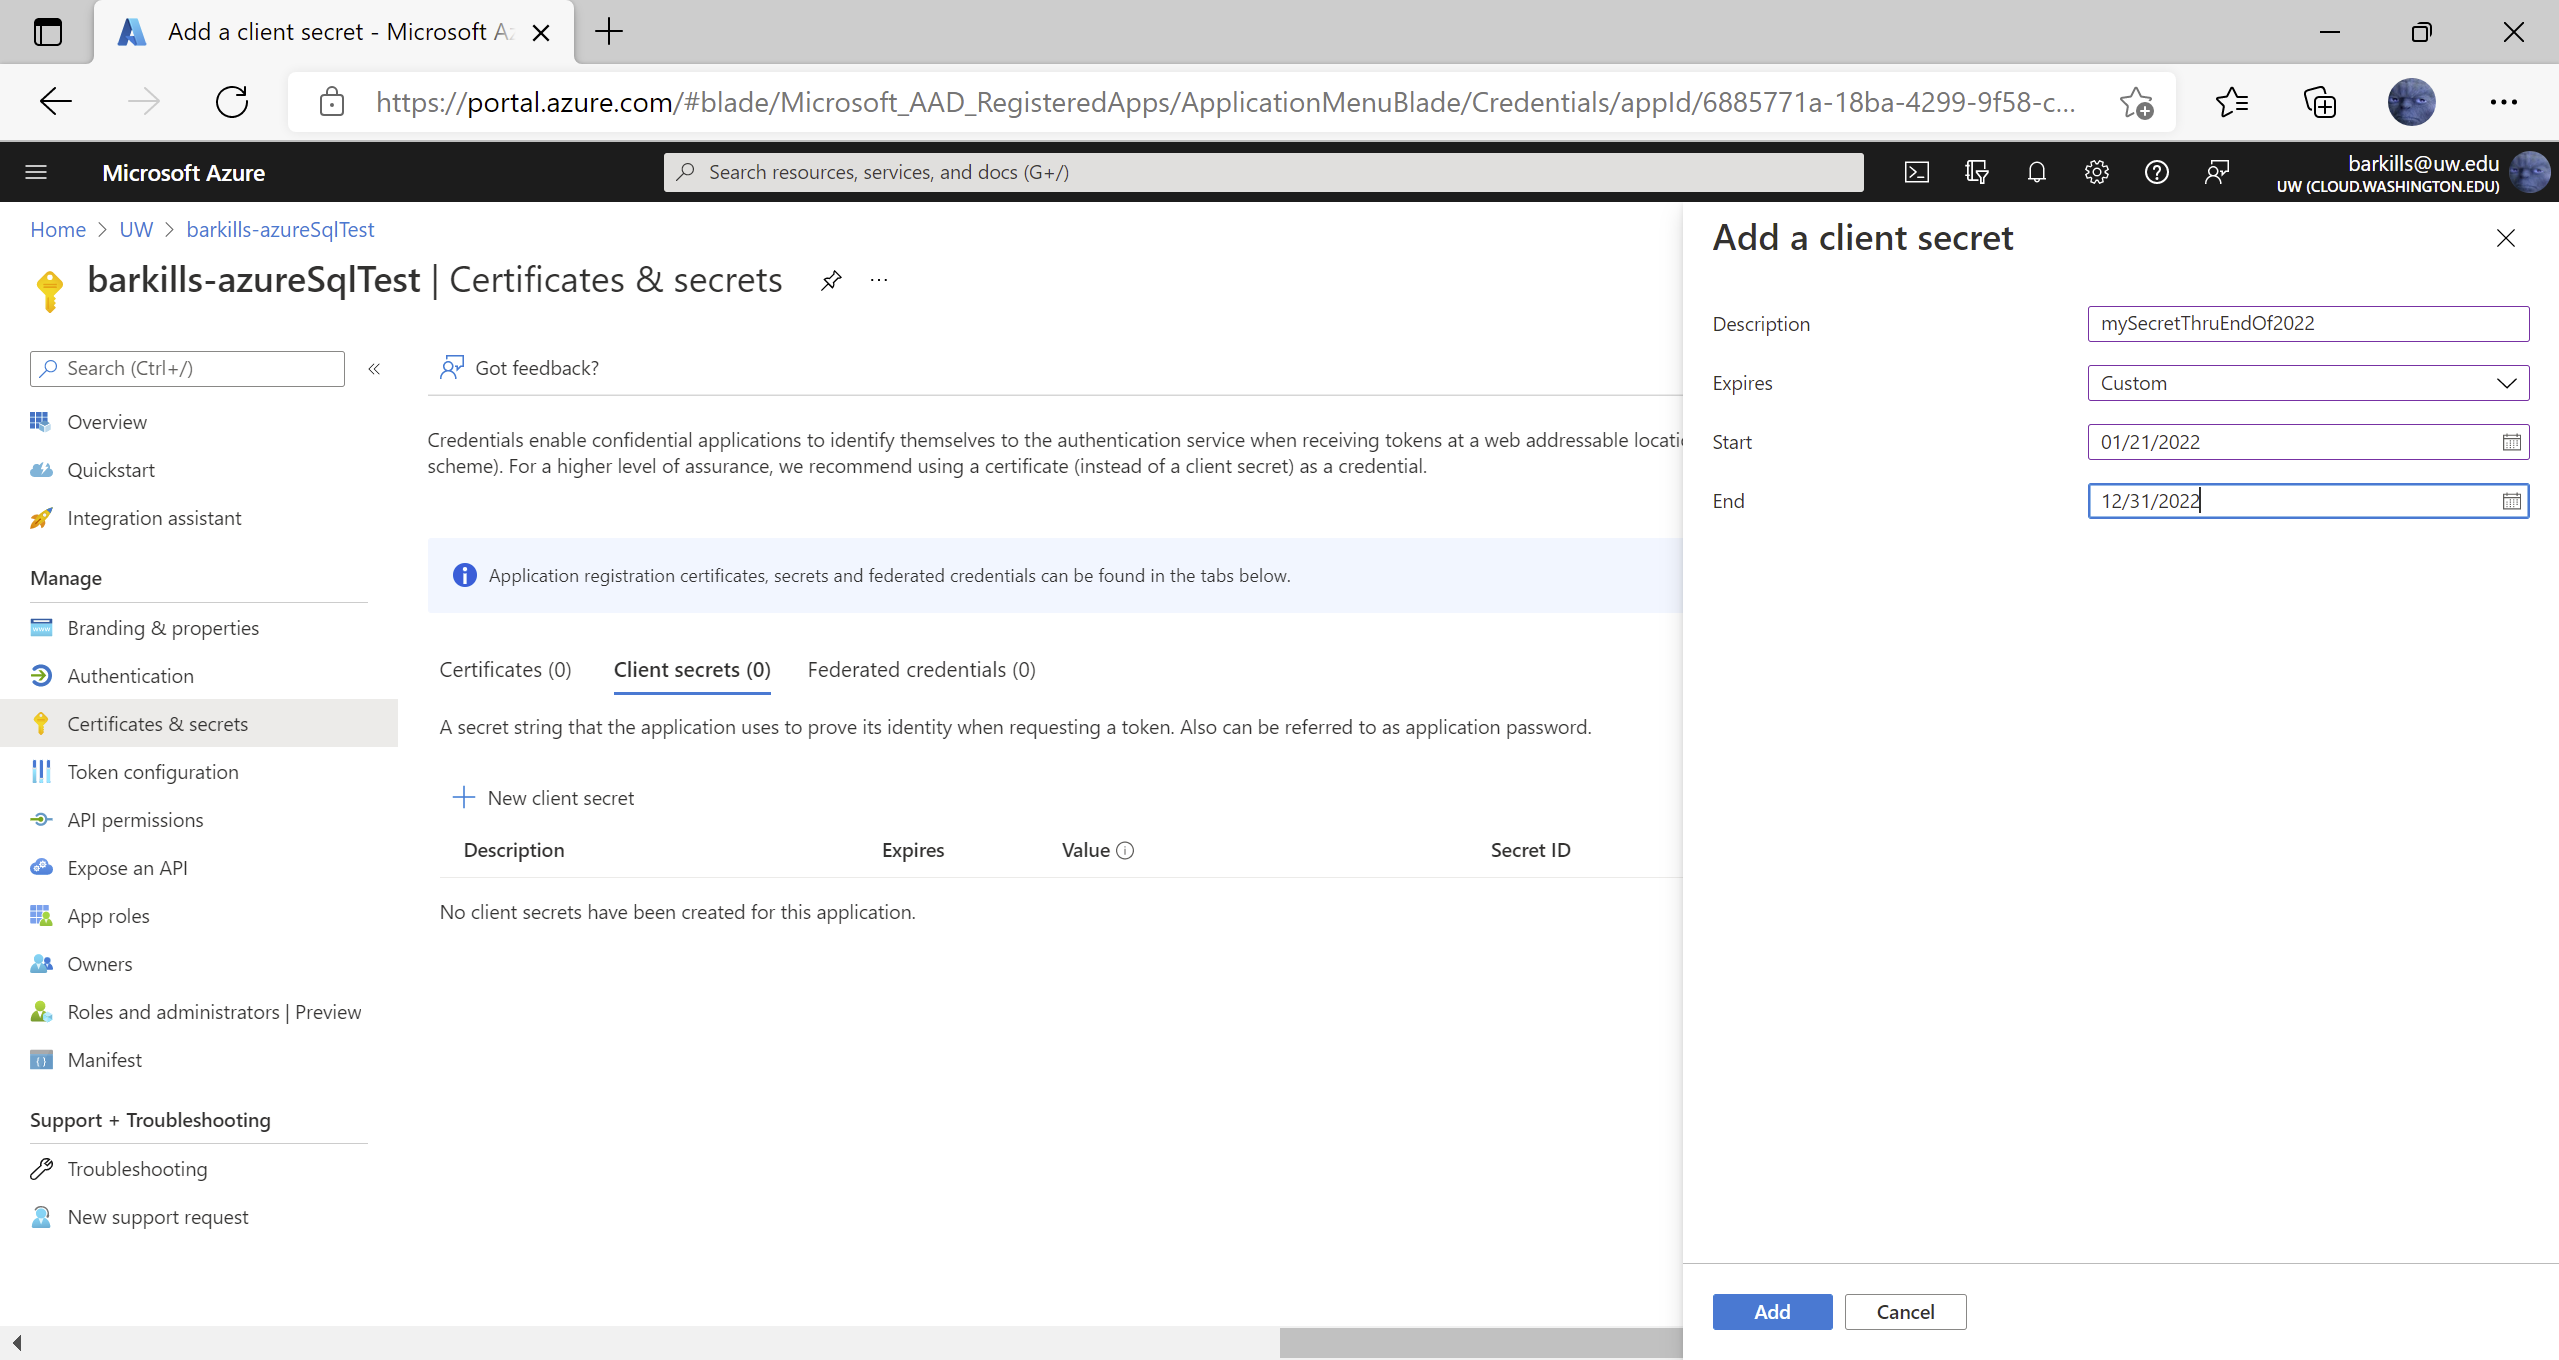Open the Feedback icon in top bar
Screen dimensions: 2559x1360
2216,172
